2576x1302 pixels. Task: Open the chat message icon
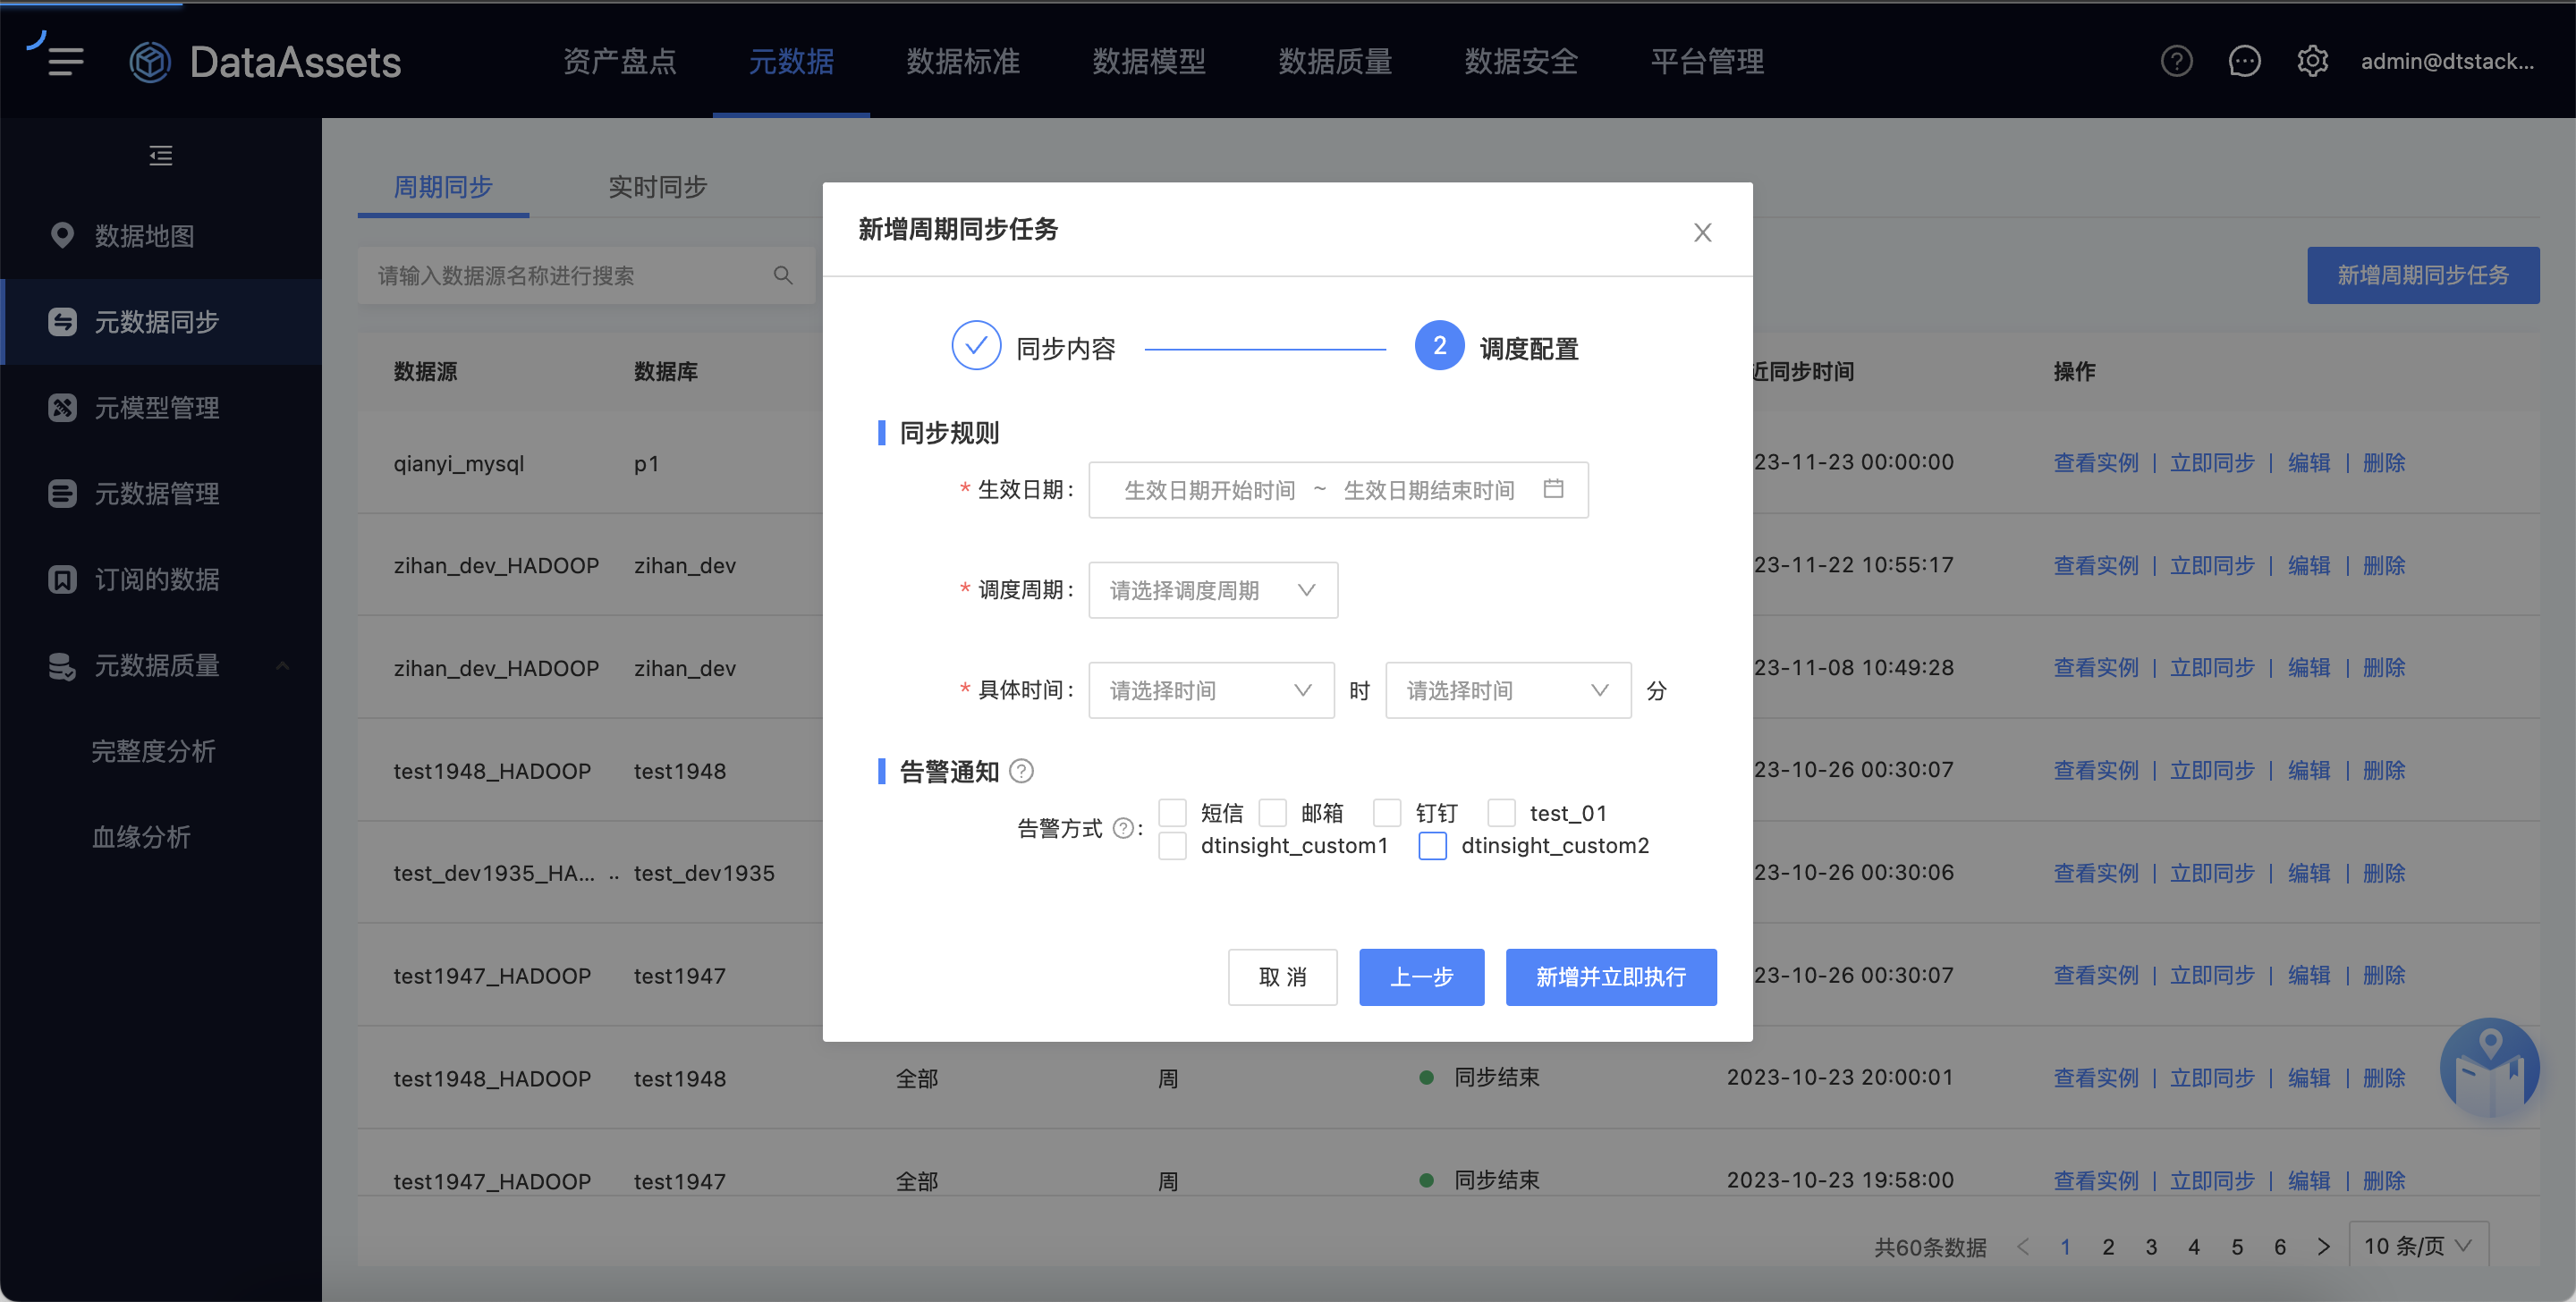point(2244,61)
